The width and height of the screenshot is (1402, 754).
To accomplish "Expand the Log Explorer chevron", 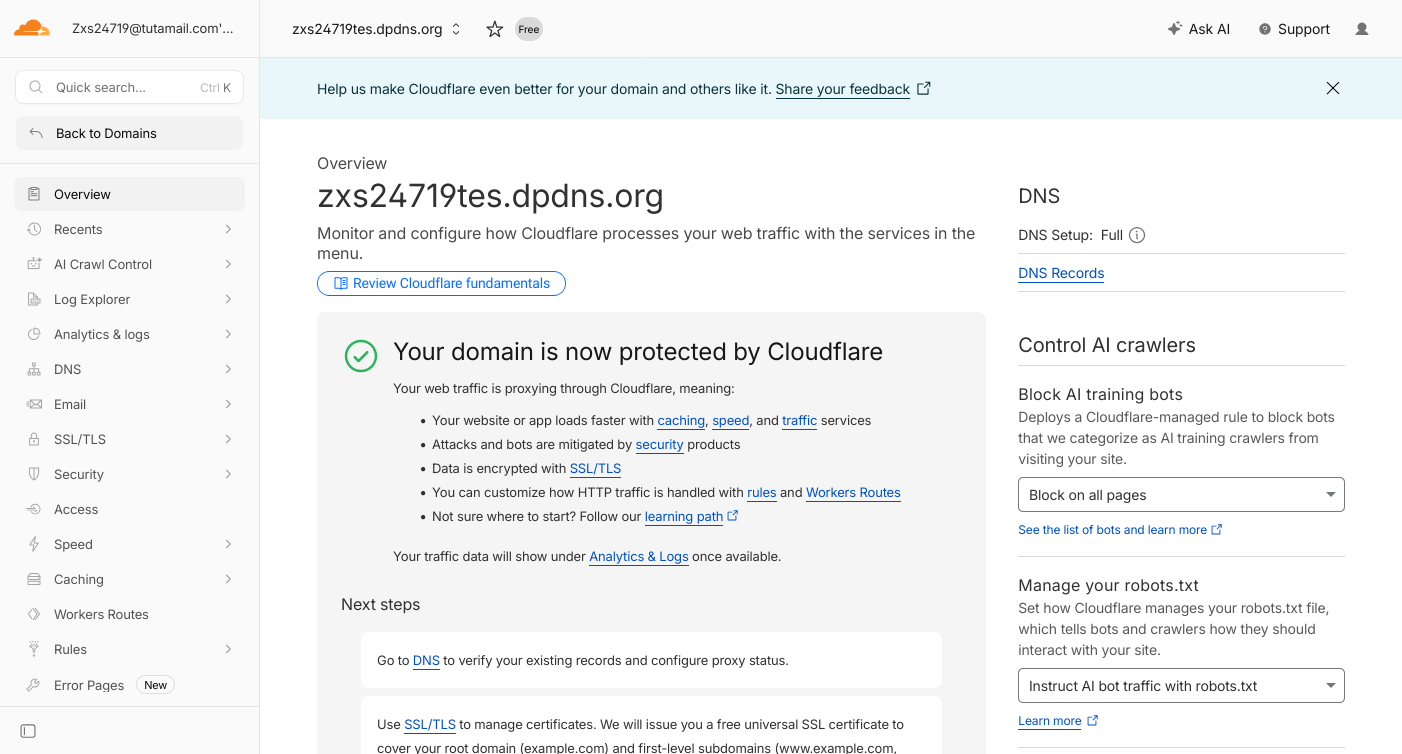I will (229, 299).
